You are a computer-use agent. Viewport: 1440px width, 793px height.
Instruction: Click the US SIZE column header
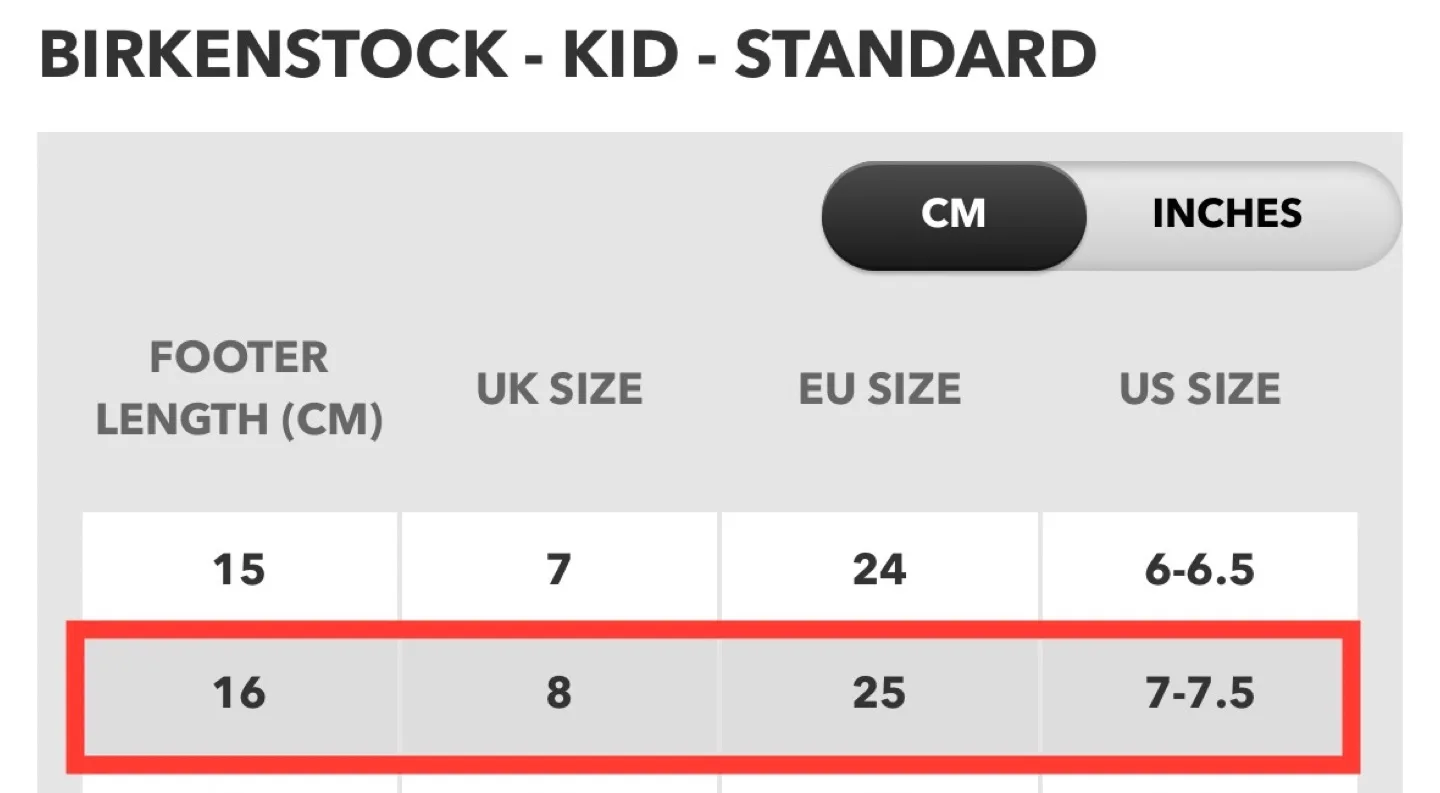pyautogui.click(x=1199, y=388)
